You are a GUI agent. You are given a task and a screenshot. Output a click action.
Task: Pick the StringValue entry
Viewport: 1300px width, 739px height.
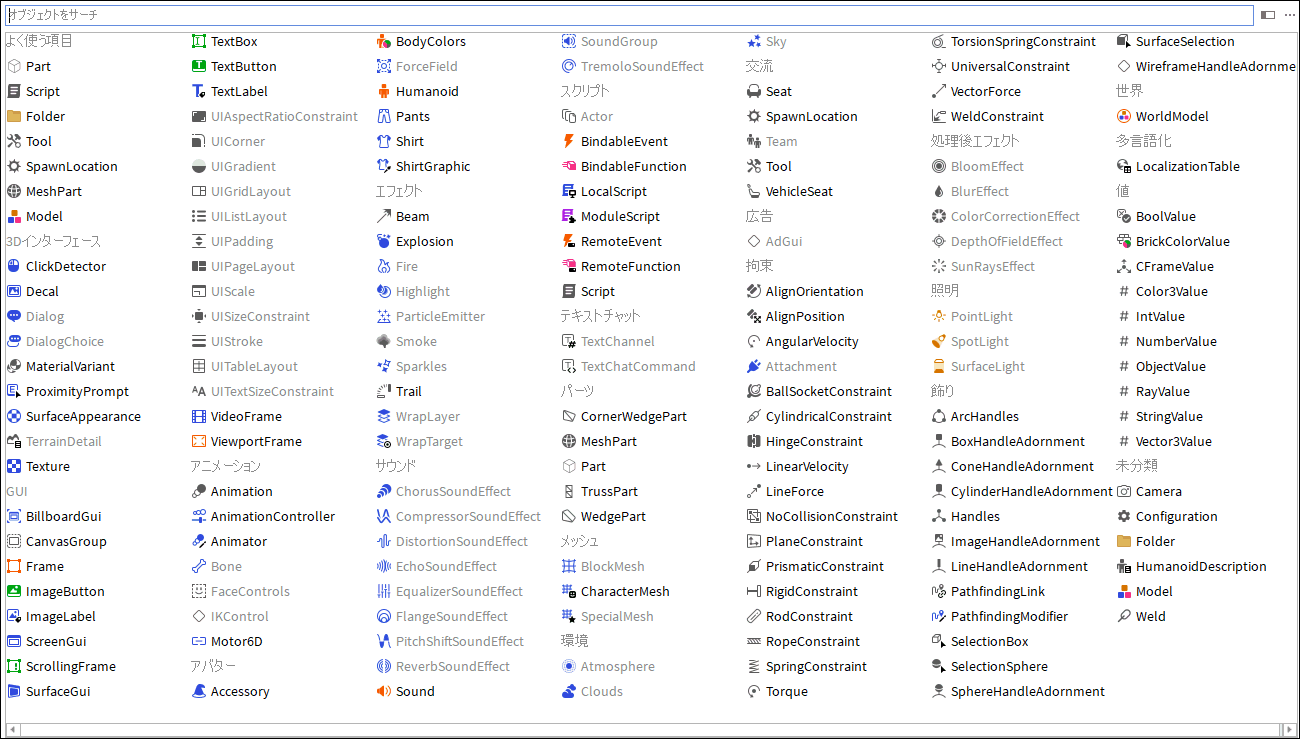(x=1169, y=416)
